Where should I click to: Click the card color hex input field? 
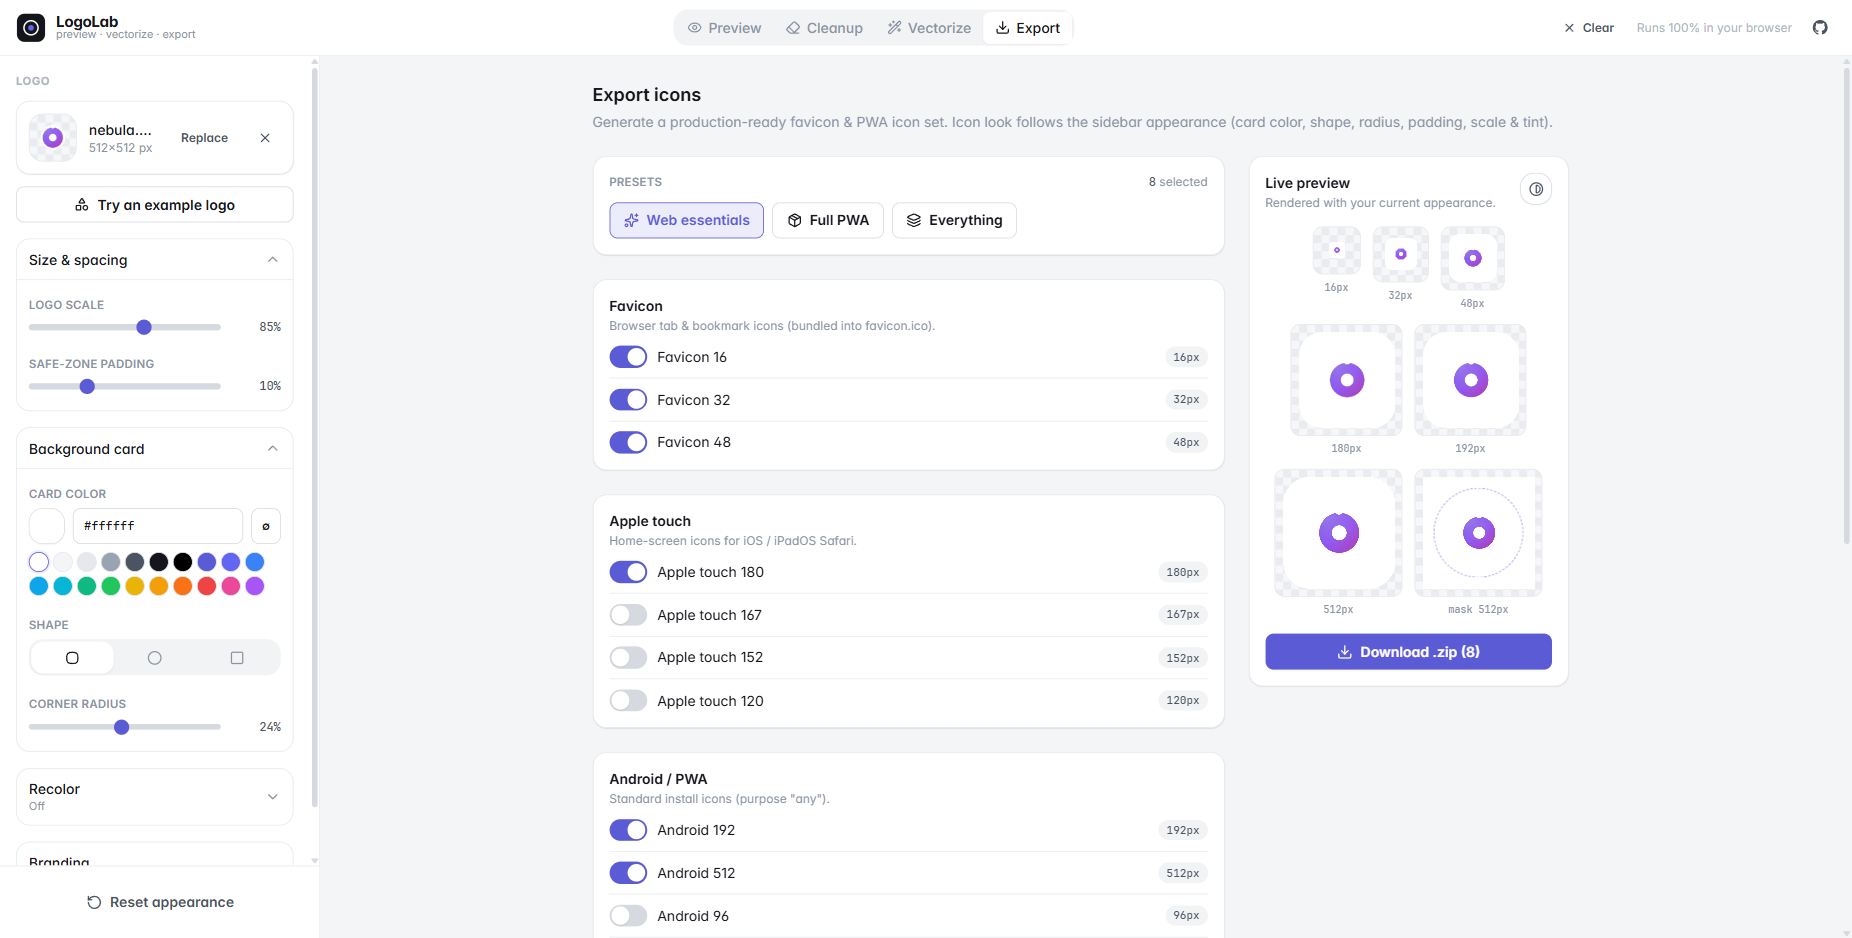(x=158, y=526)
